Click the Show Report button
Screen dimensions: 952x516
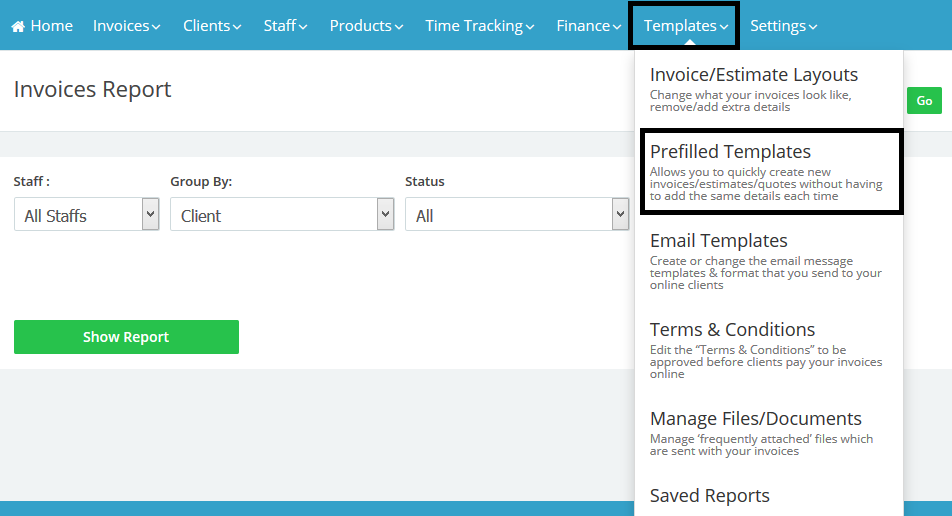coord(126,337)
